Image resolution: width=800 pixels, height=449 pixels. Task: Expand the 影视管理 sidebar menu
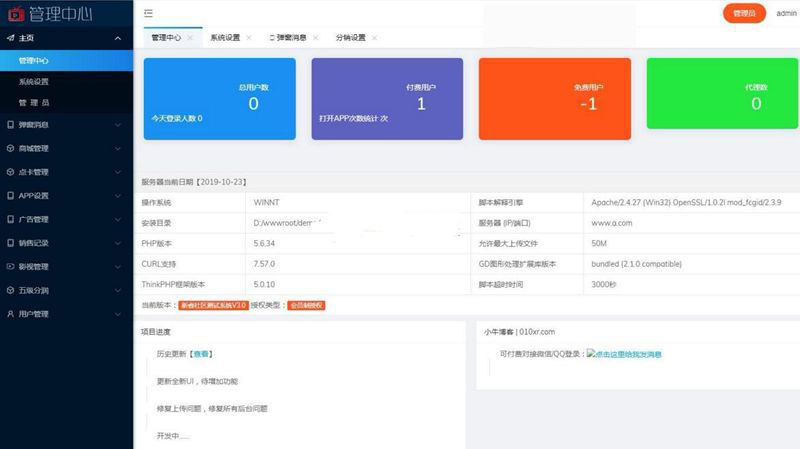(x=118, y=267)
